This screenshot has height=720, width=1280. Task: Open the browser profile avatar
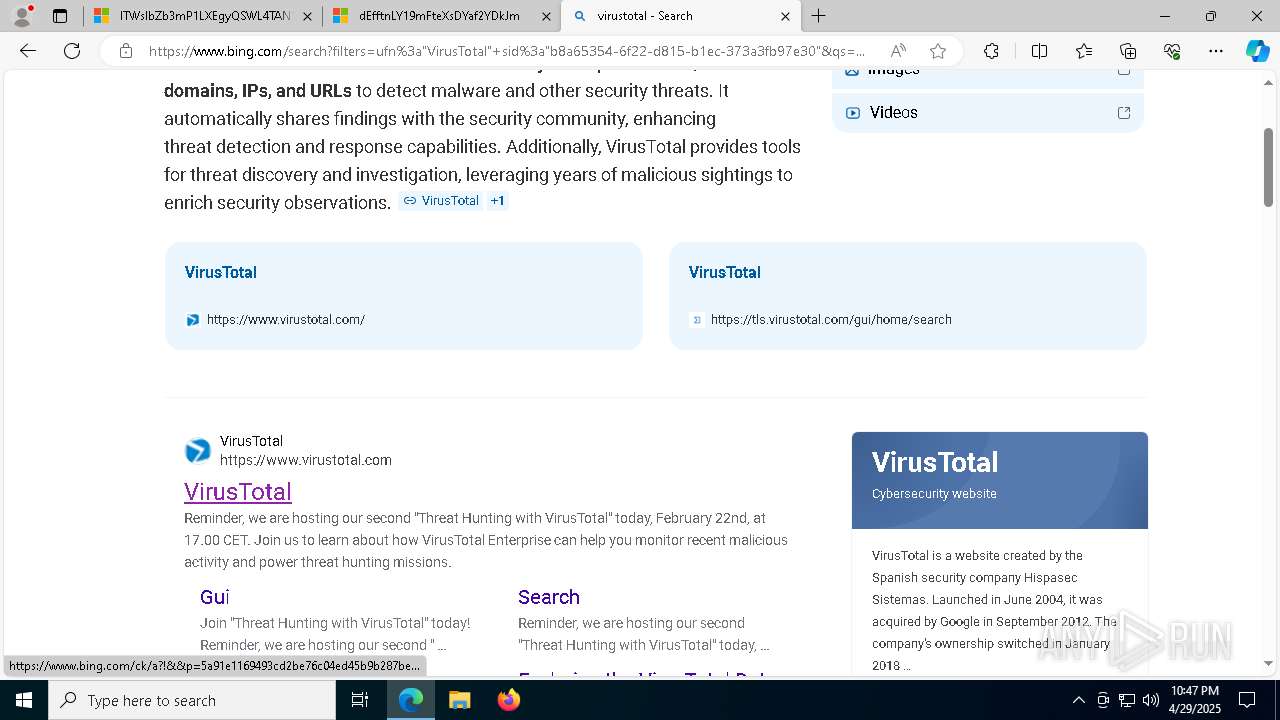click(x=22, y=16)
